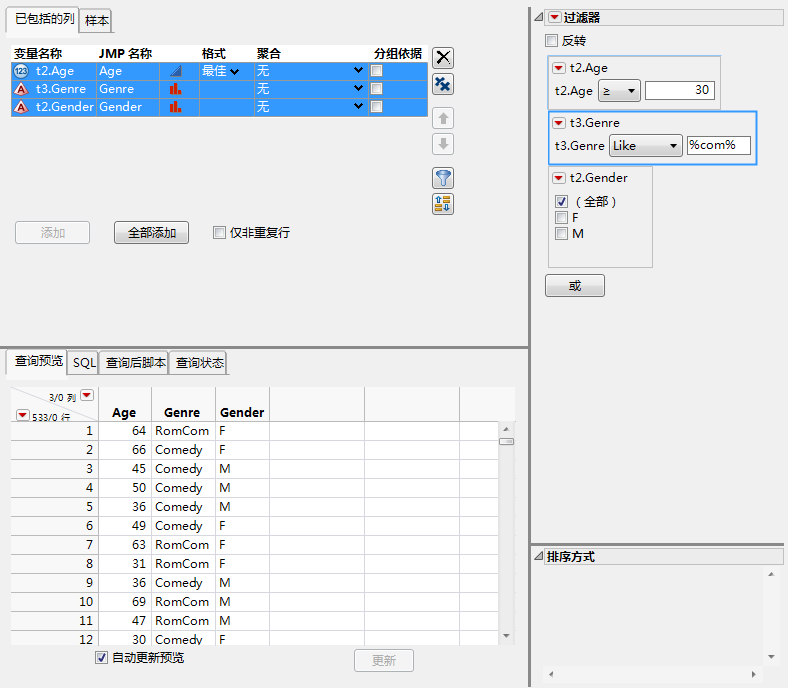Click 排序方式 panel scroll right arrow

click(x=753, y=674)
